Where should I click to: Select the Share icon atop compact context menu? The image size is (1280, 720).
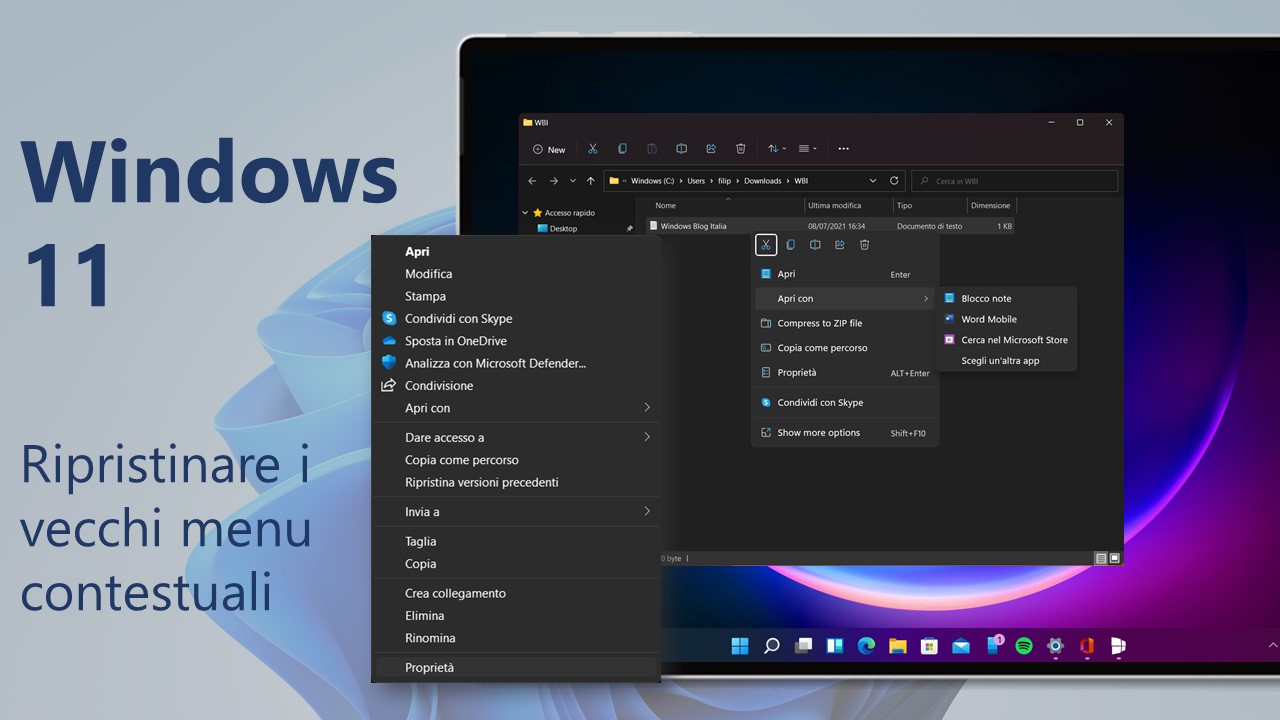coord(840,245)
